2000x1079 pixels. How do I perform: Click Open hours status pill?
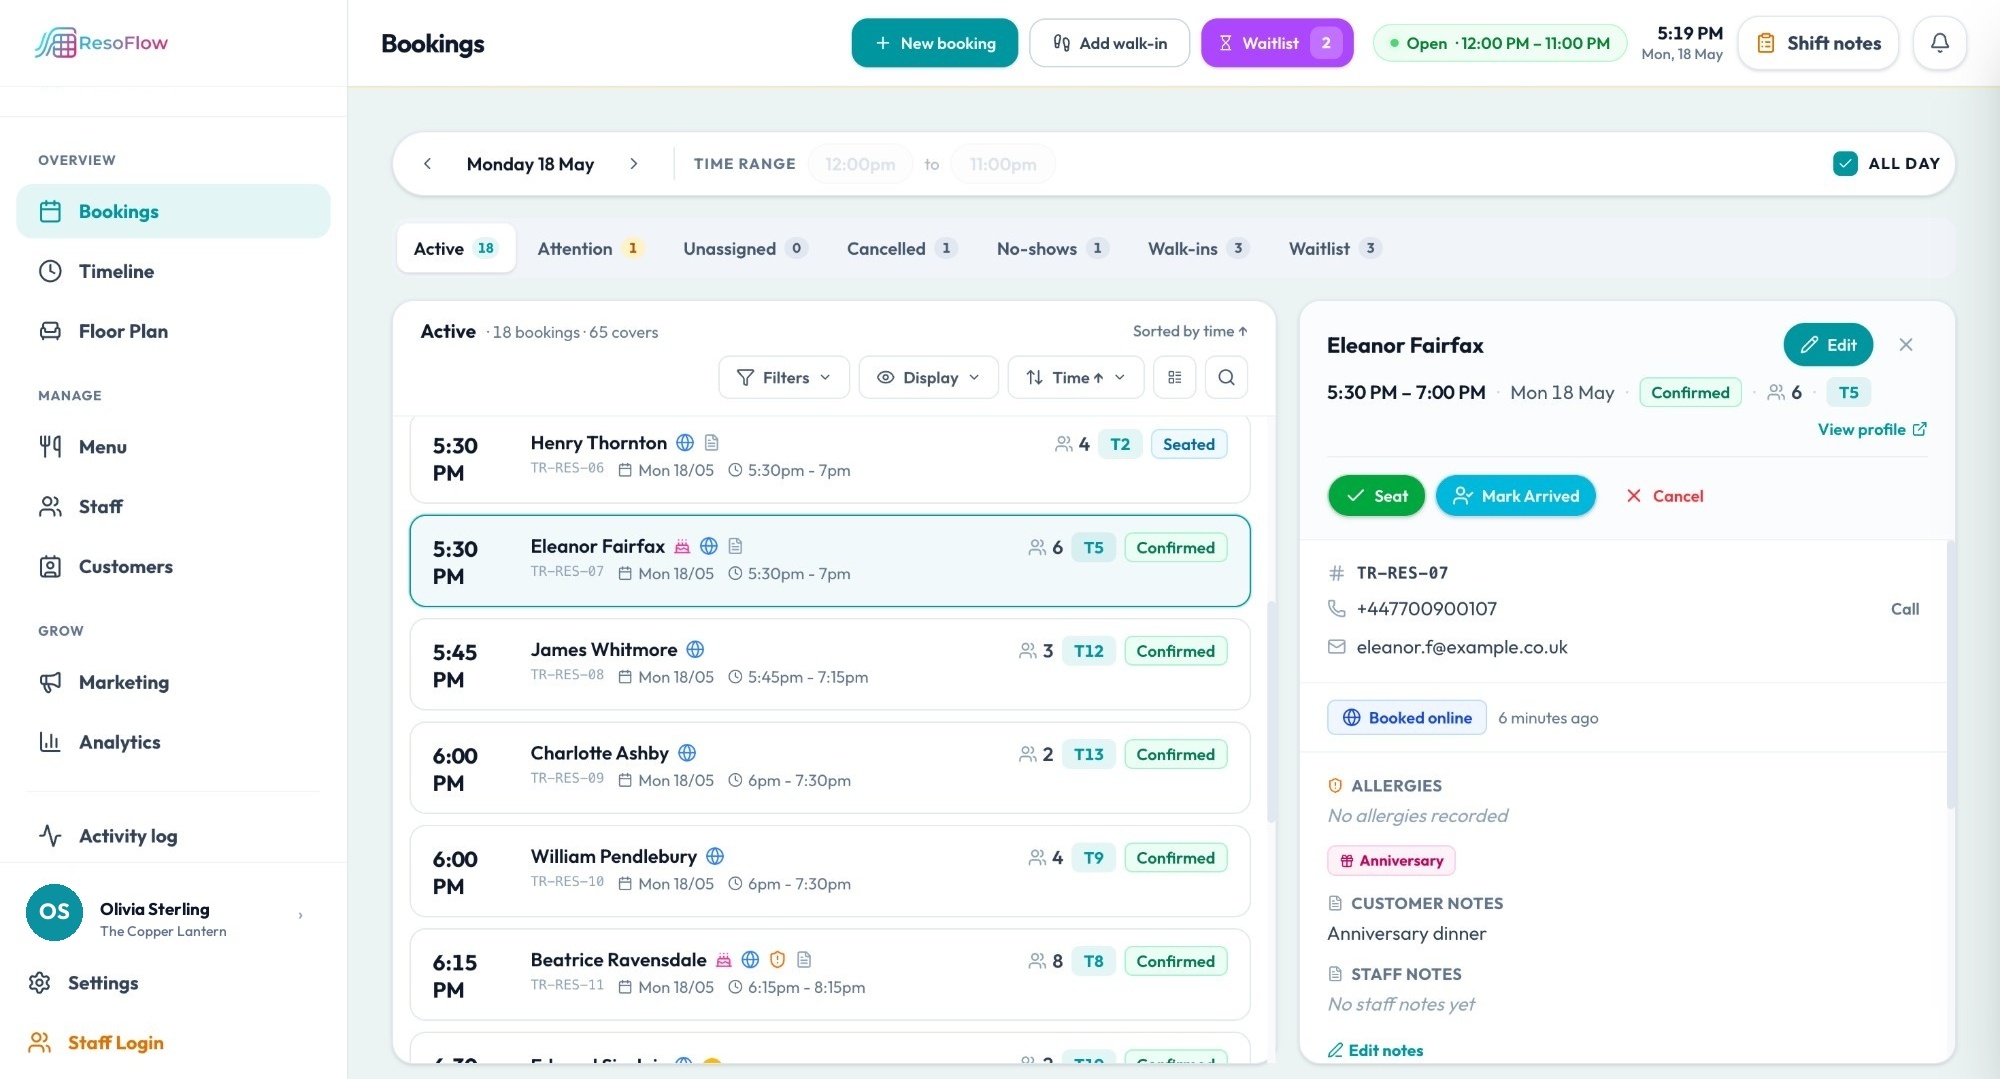click(1499, 43)
